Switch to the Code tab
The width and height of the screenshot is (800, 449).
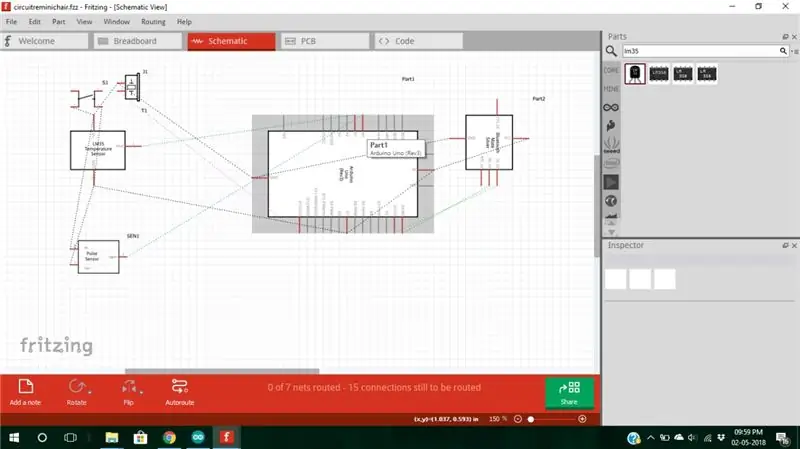pos(419,41)
